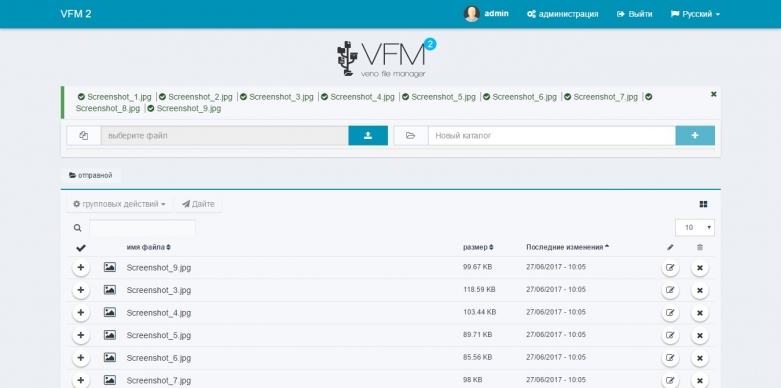Click the admin avatar picture
Viewport: 781px width, 388px height.
[471, 14]
